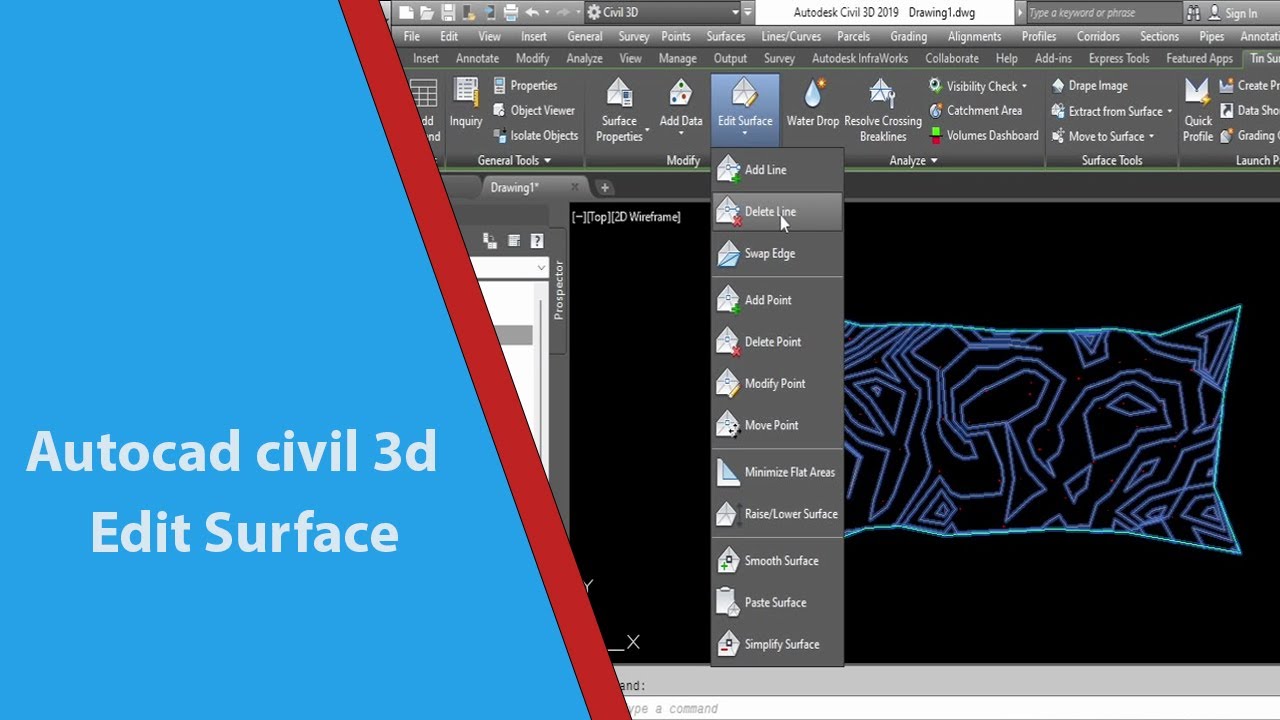The image size is (1280, 720).
Task: Switch to the Annotate ribbon tab
Action: pos(477,58)
